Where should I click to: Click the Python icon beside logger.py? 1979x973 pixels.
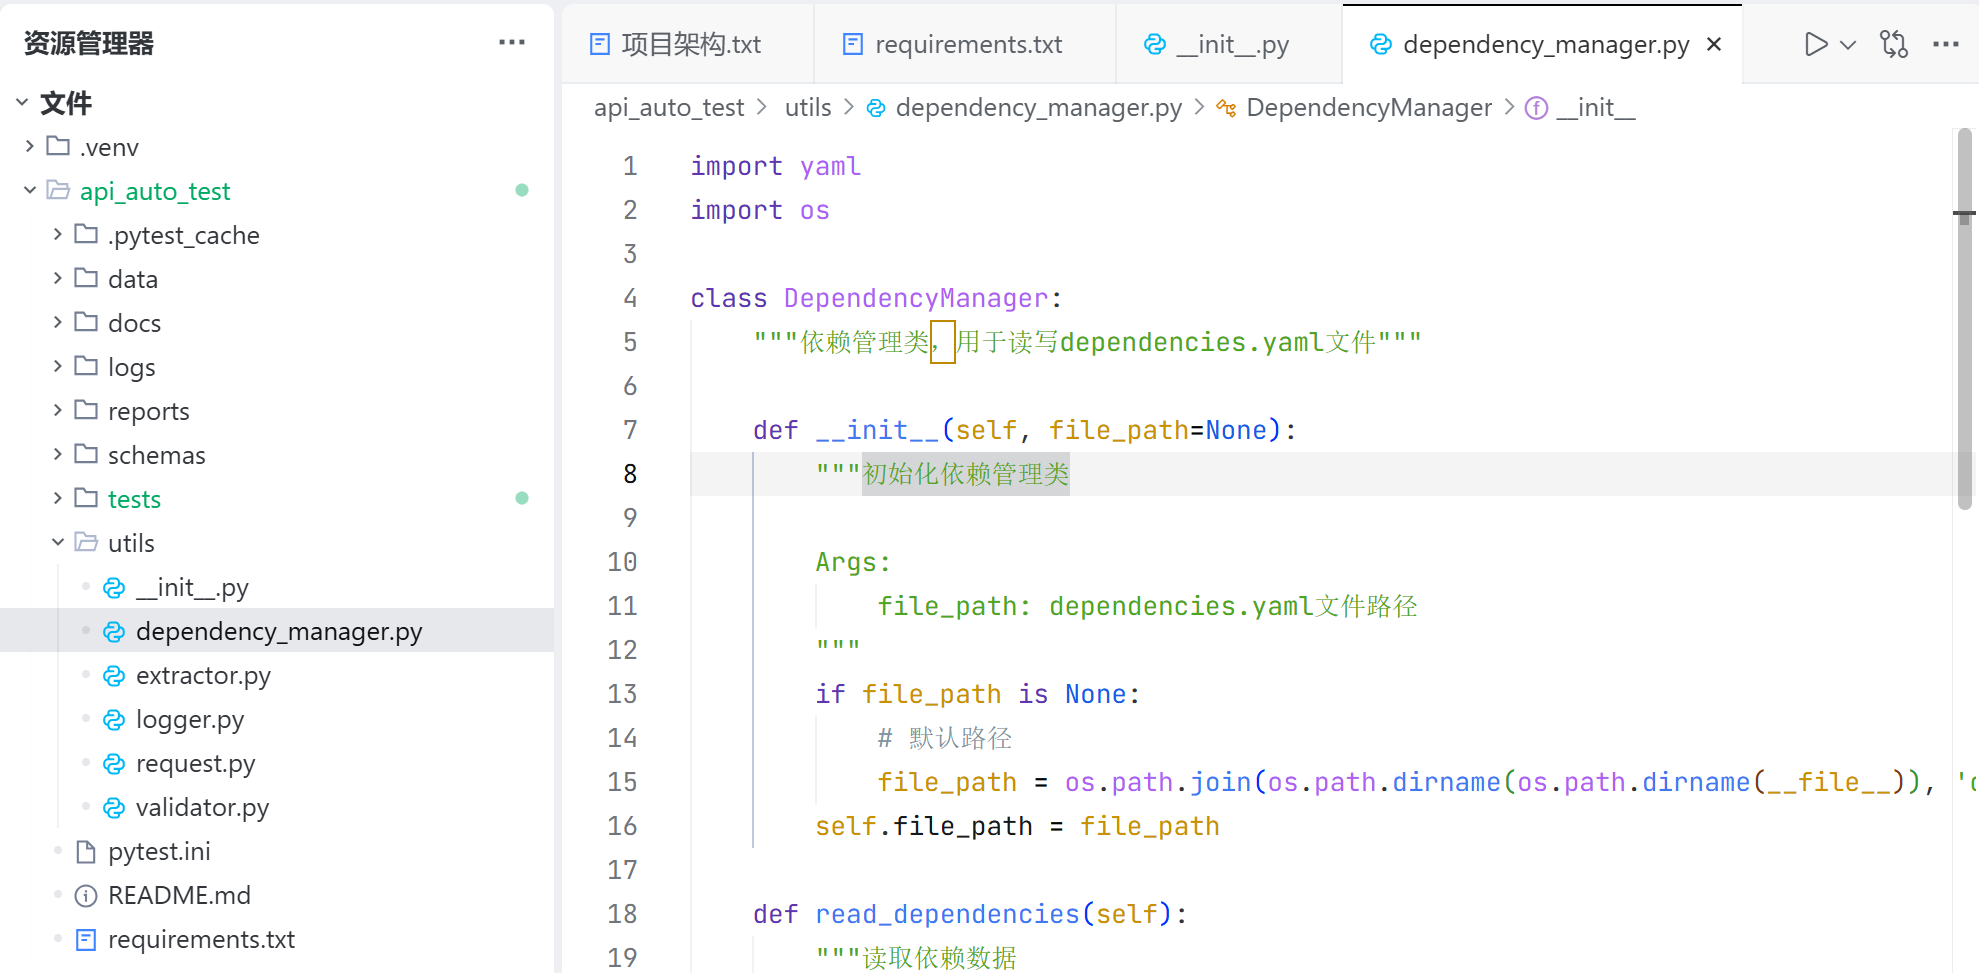[114, 720]
